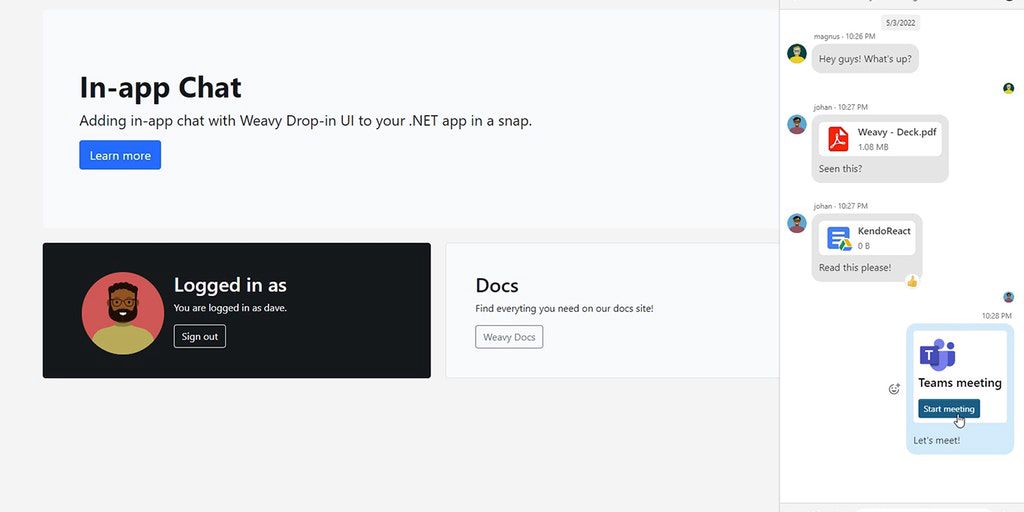
Task: Click johan's avatar beside Weavy Deck message
Action: (x=797, y=124)
